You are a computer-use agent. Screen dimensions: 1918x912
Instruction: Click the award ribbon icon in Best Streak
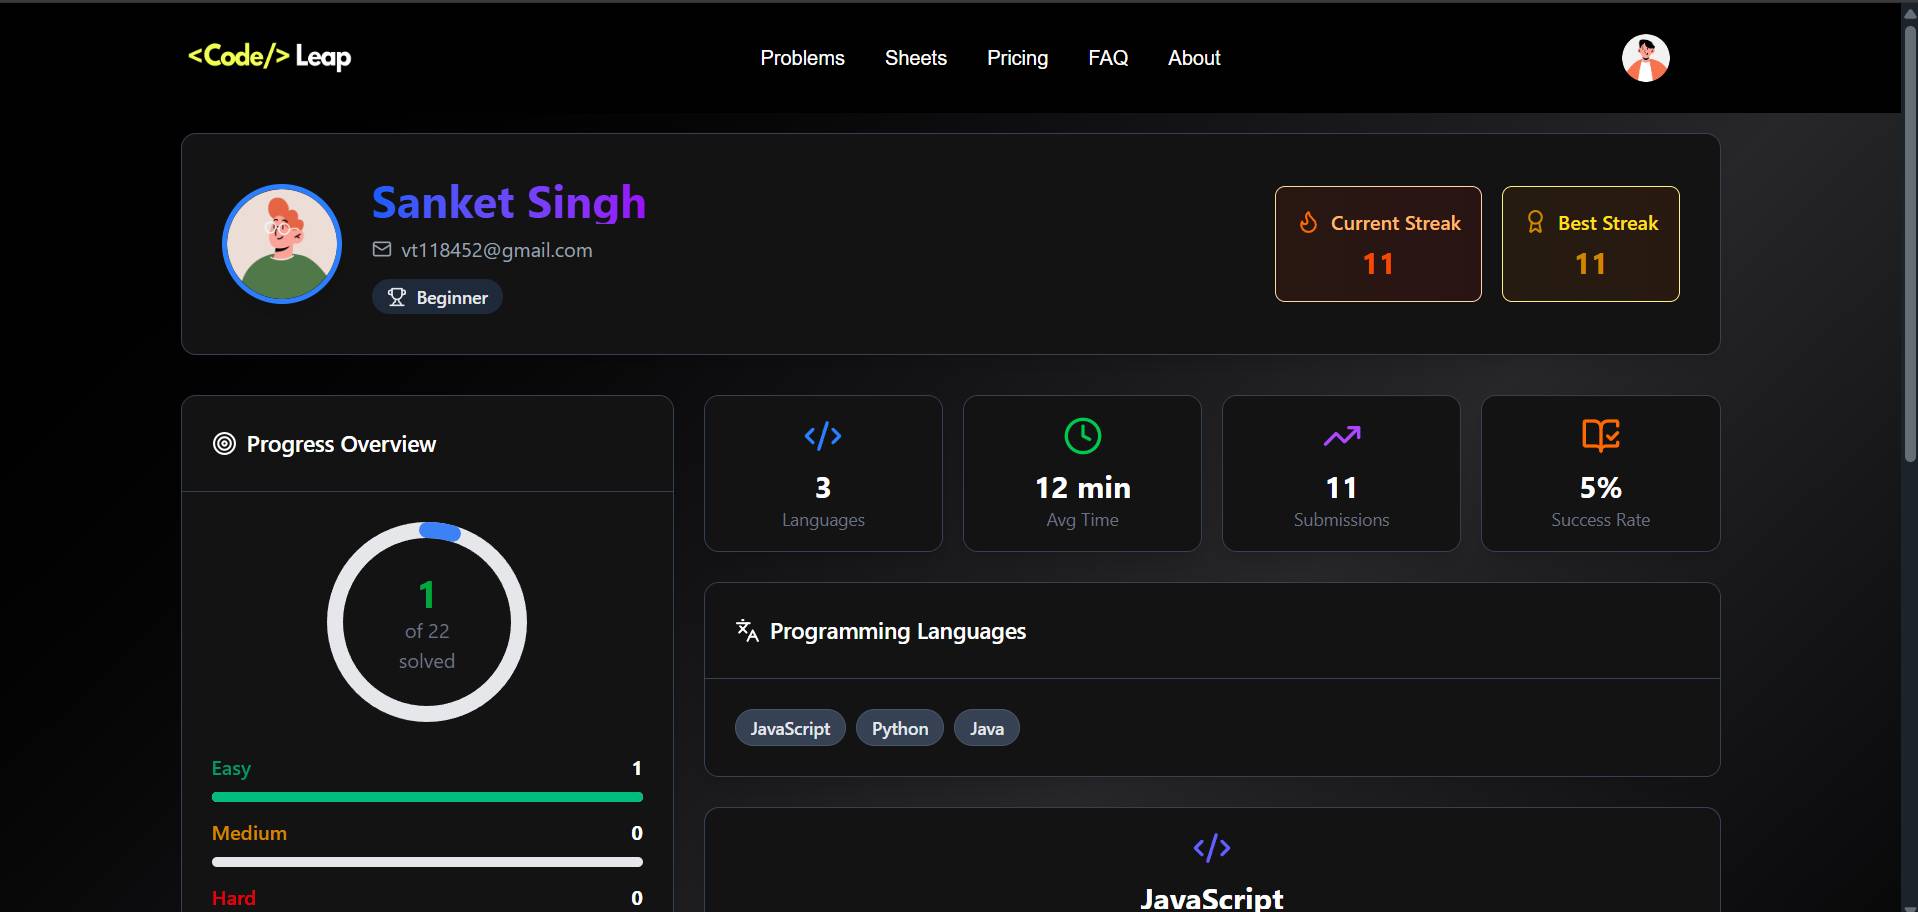coord(1535,222)
